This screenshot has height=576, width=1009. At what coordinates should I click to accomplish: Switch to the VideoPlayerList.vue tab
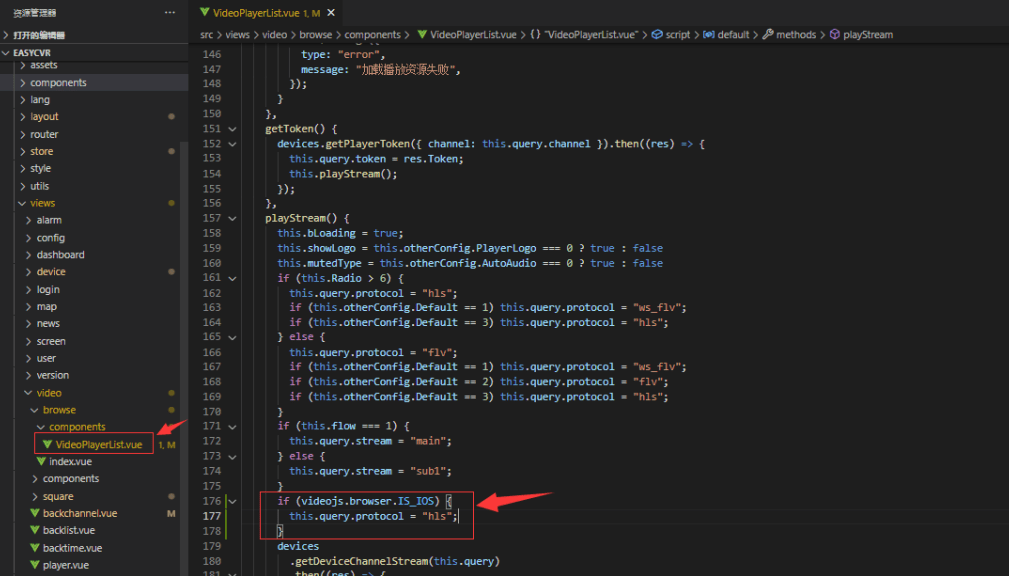click(260, 12)
